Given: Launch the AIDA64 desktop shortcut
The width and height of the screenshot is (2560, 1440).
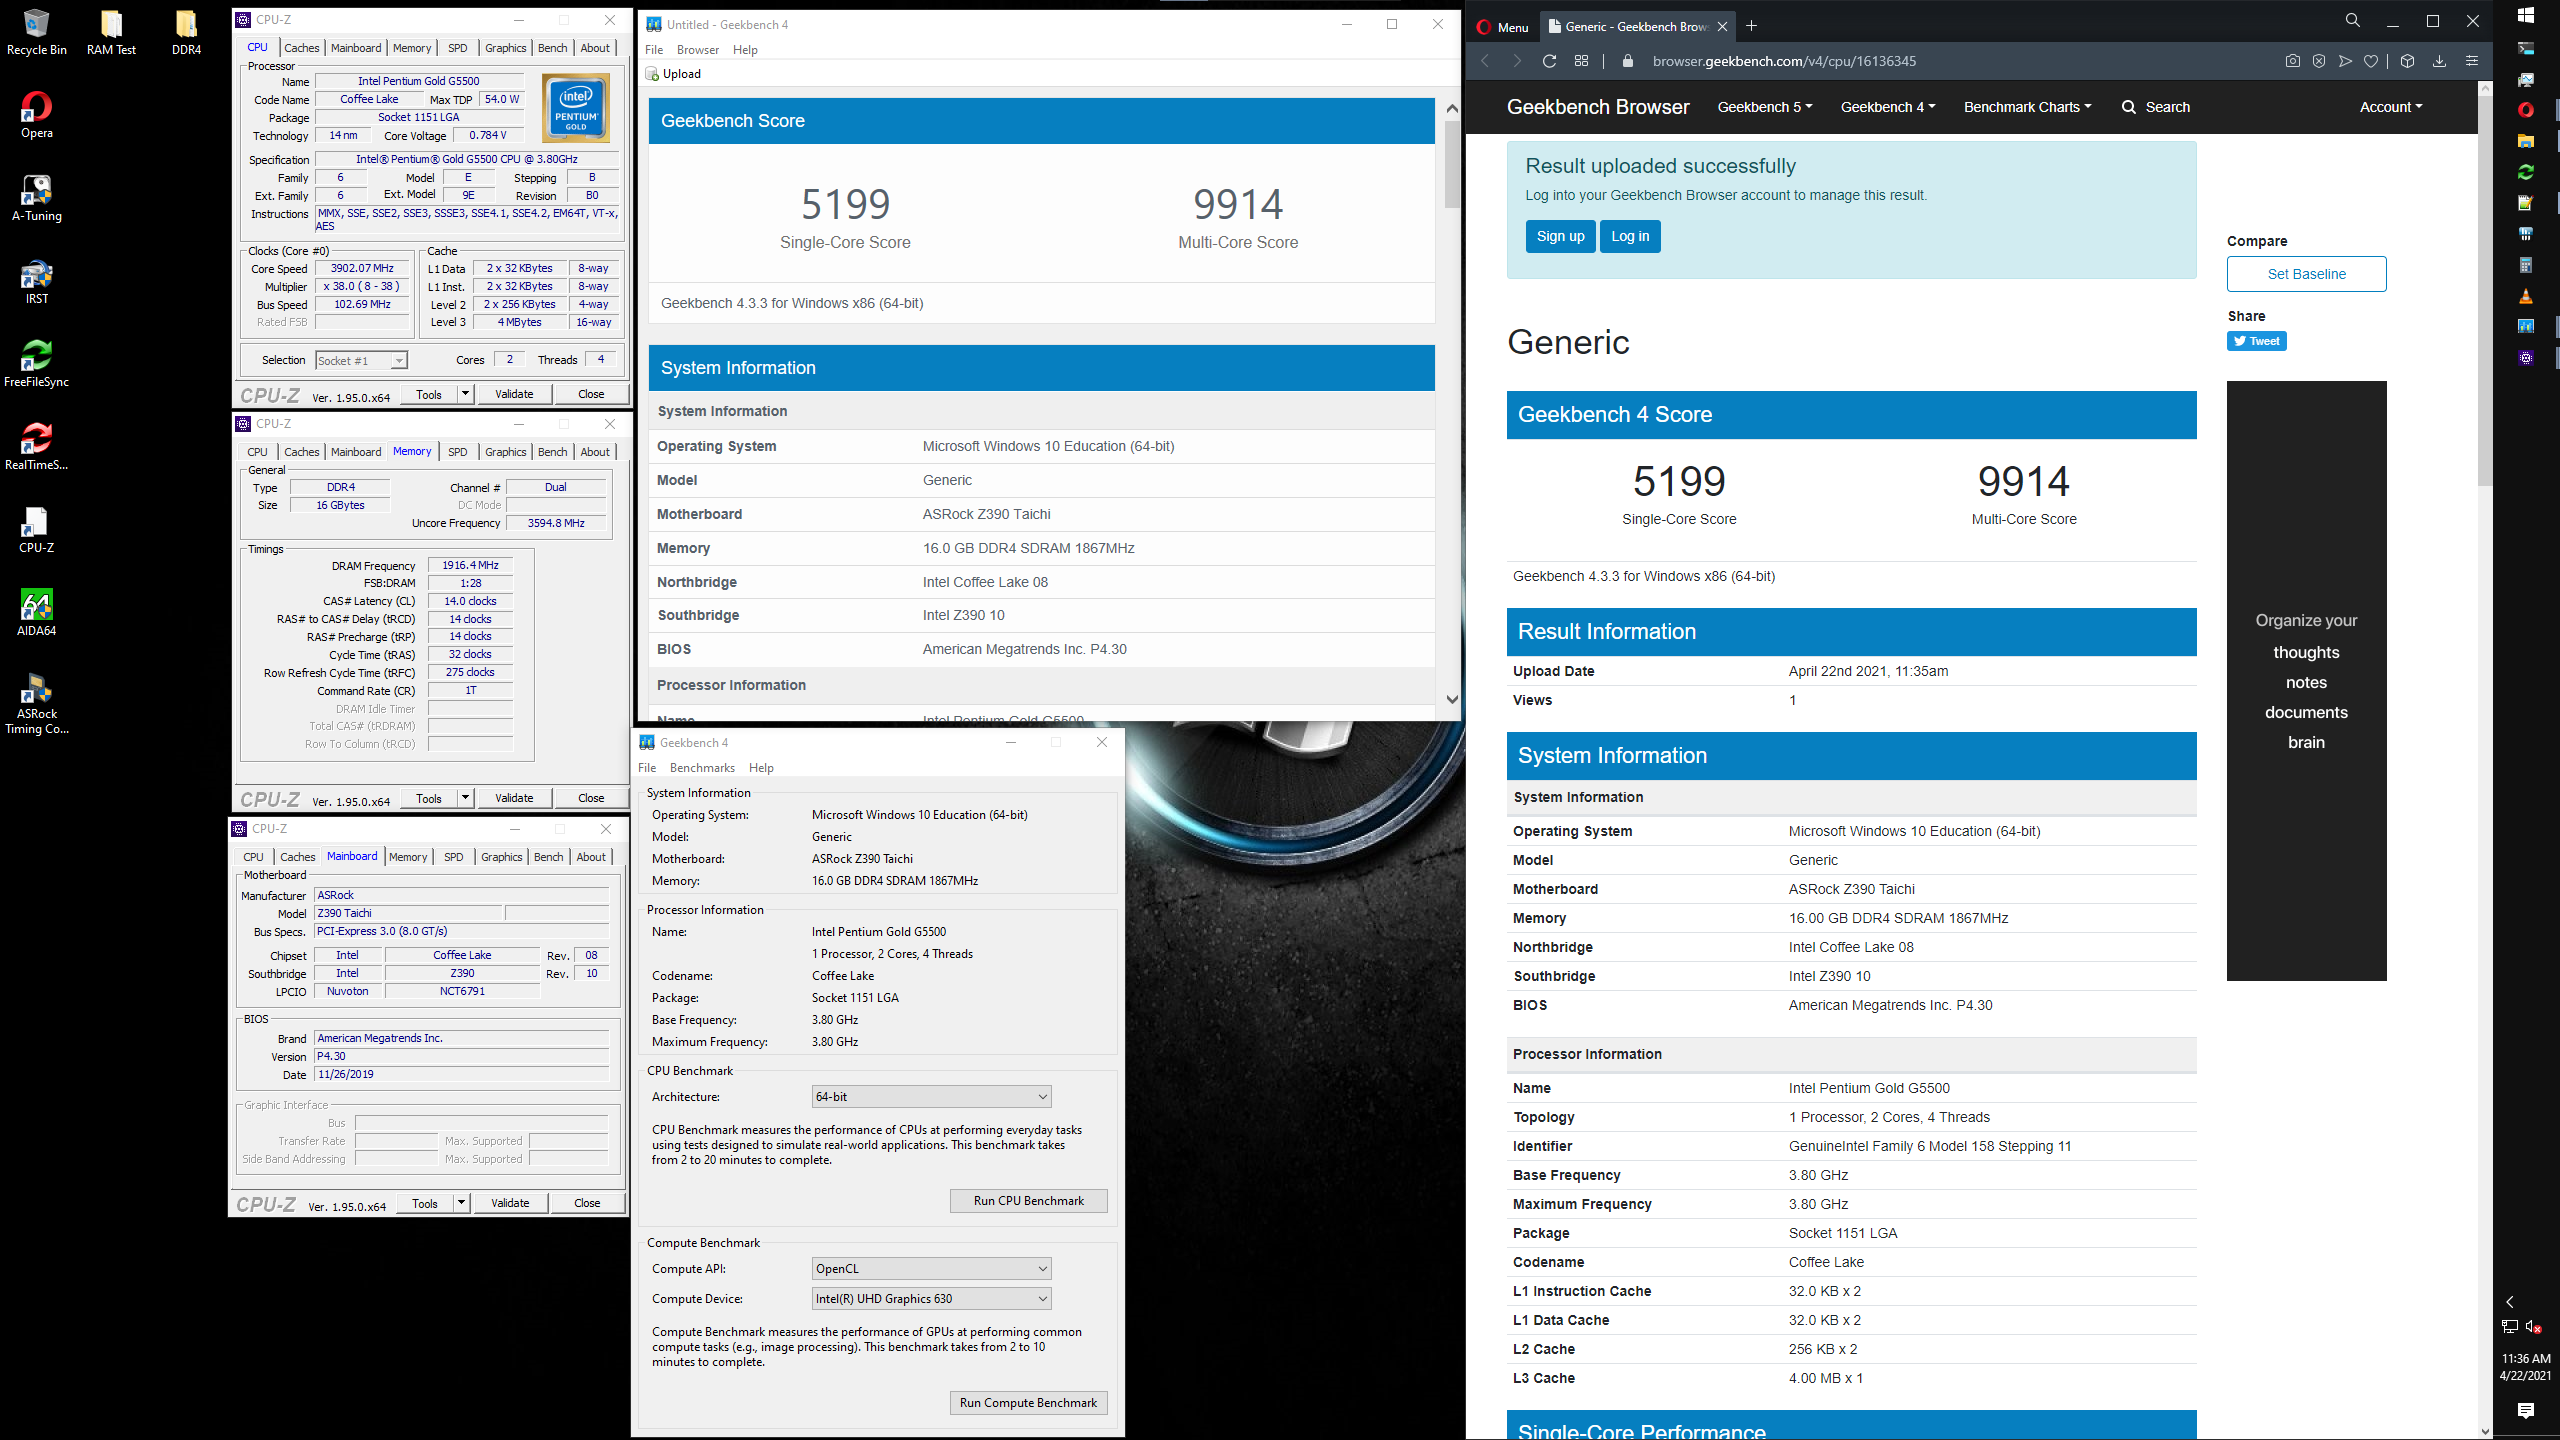Looking at the screenshot, I should click(x=37, y=613).
